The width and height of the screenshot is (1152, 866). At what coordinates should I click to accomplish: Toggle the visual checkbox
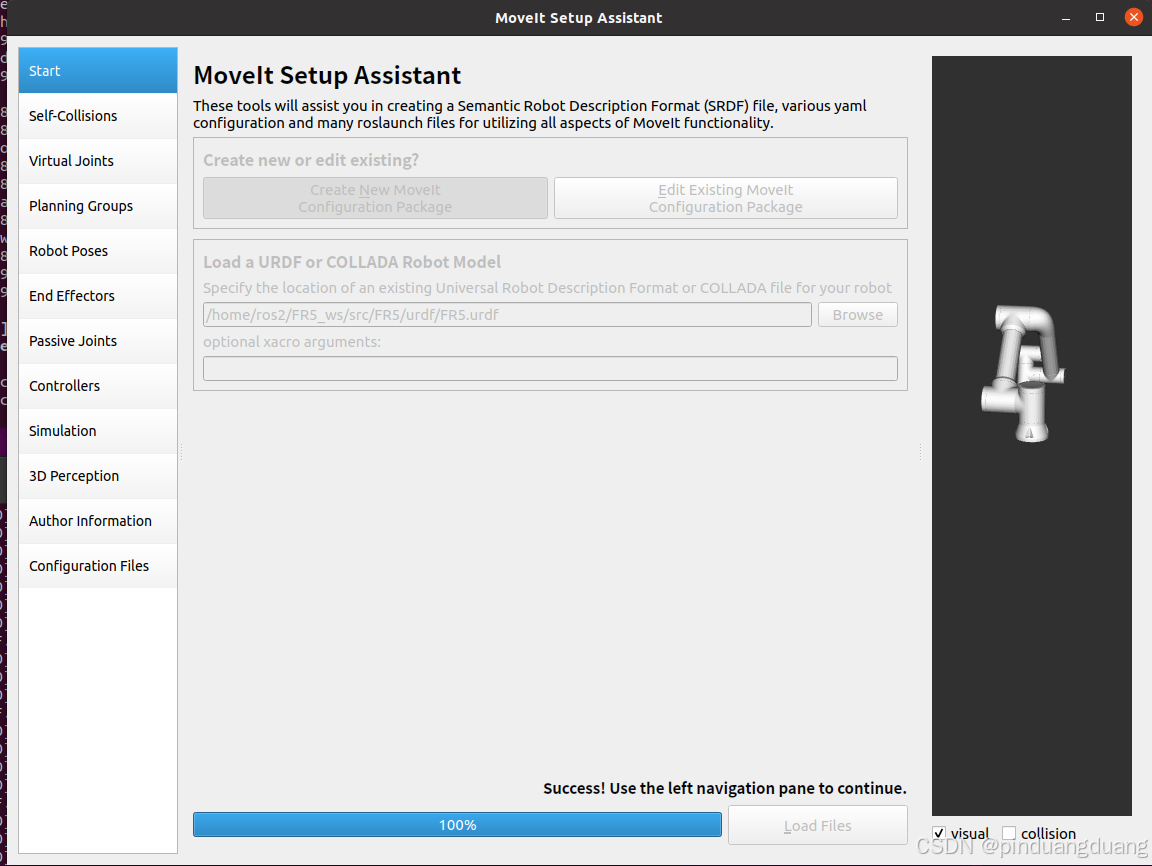pyautogui.click(x=939, y=833)
